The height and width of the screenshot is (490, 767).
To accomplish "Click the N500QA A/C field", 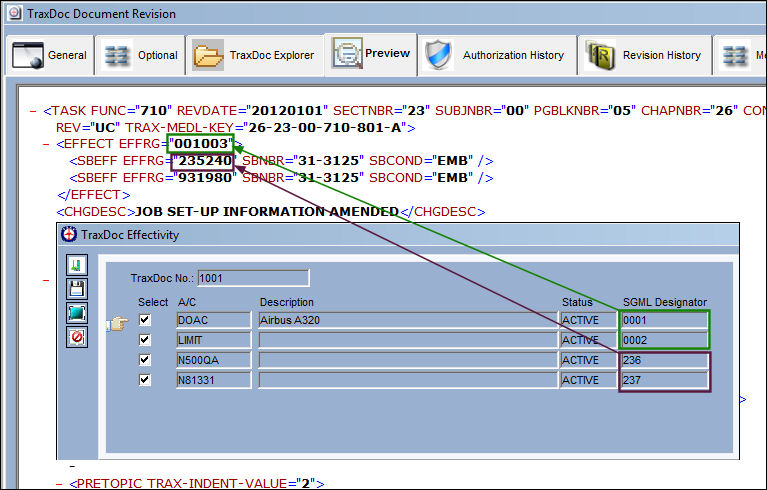I will coord(214,360).
